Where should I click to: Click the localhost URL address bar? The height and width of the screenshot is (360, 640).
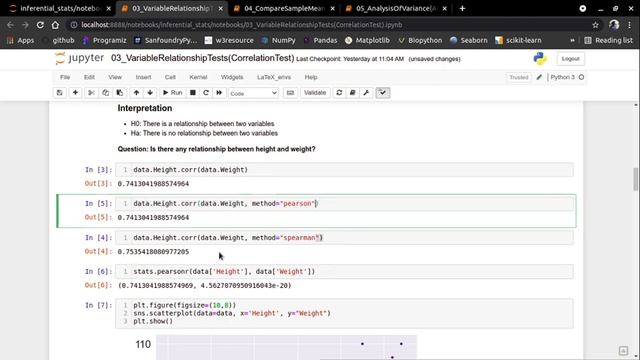tap(331, 25)
